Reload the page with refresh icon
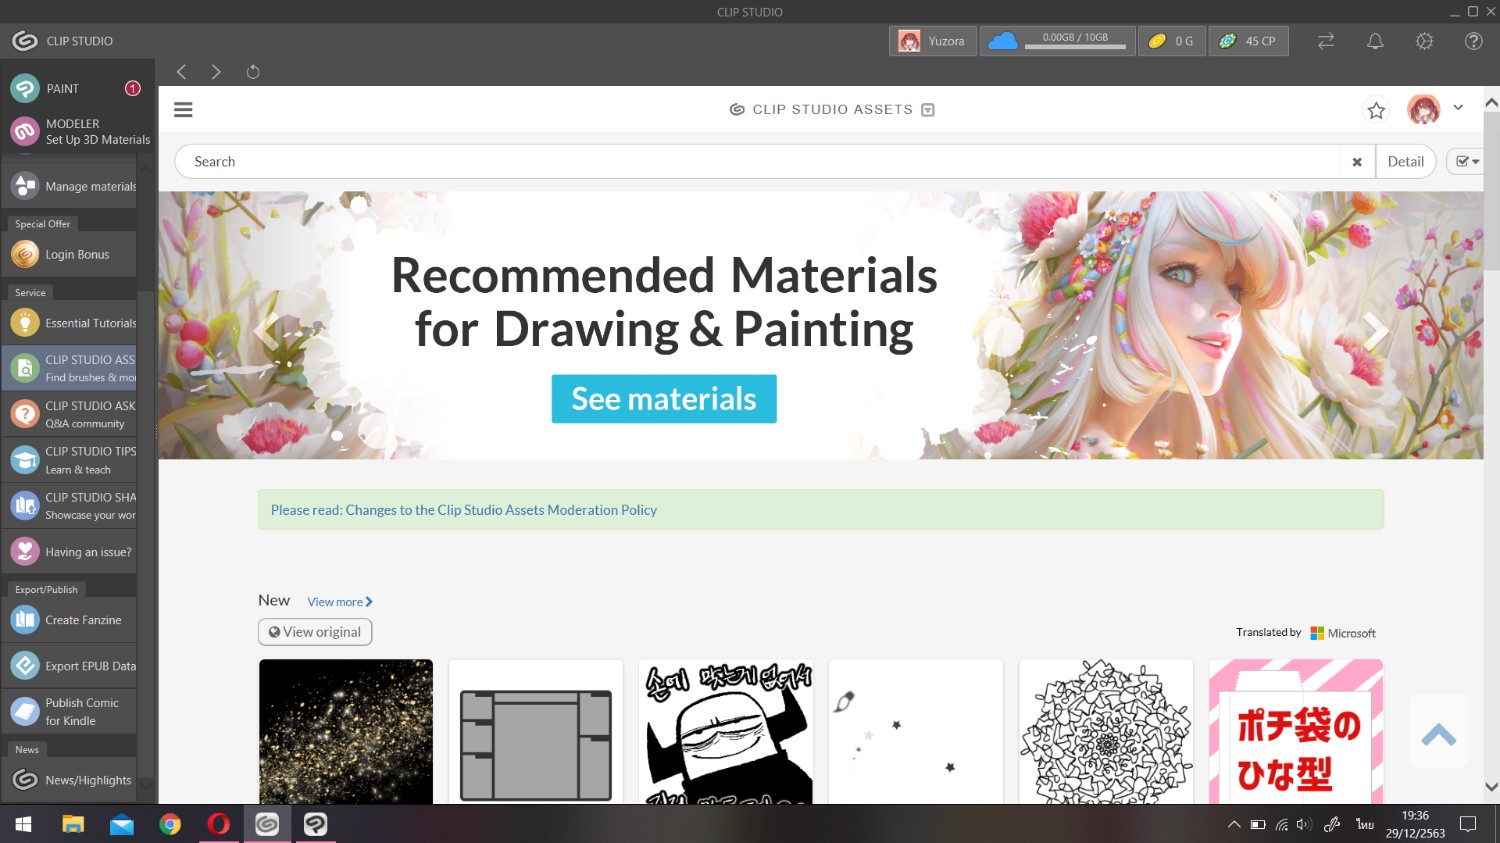Viewport: 1500px width, 843px height. pyautogui.click(x=253, y=72)
